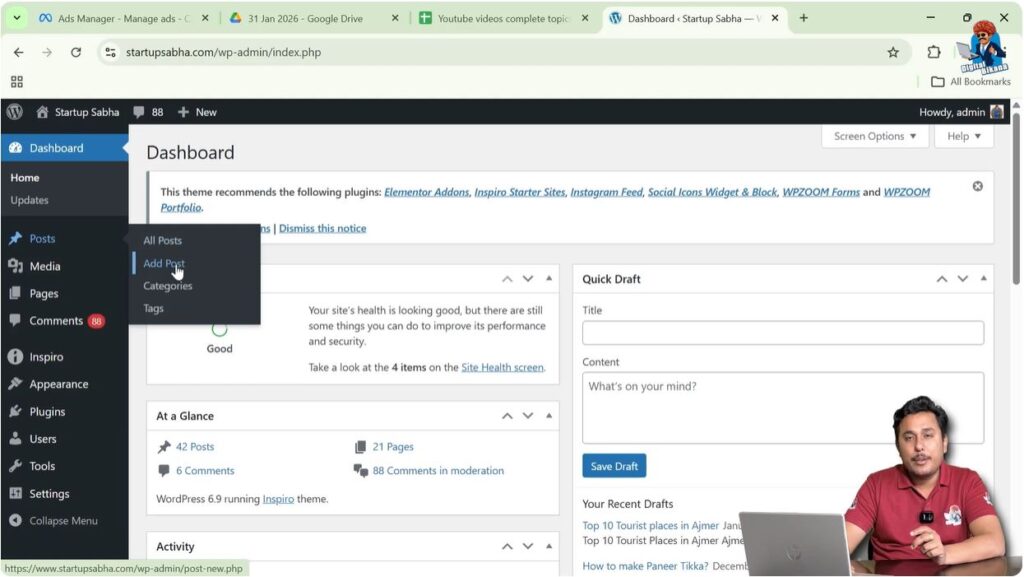1024x577 pixels.
Task: Click the Save Draft button
Action: [x=613, y=465]
